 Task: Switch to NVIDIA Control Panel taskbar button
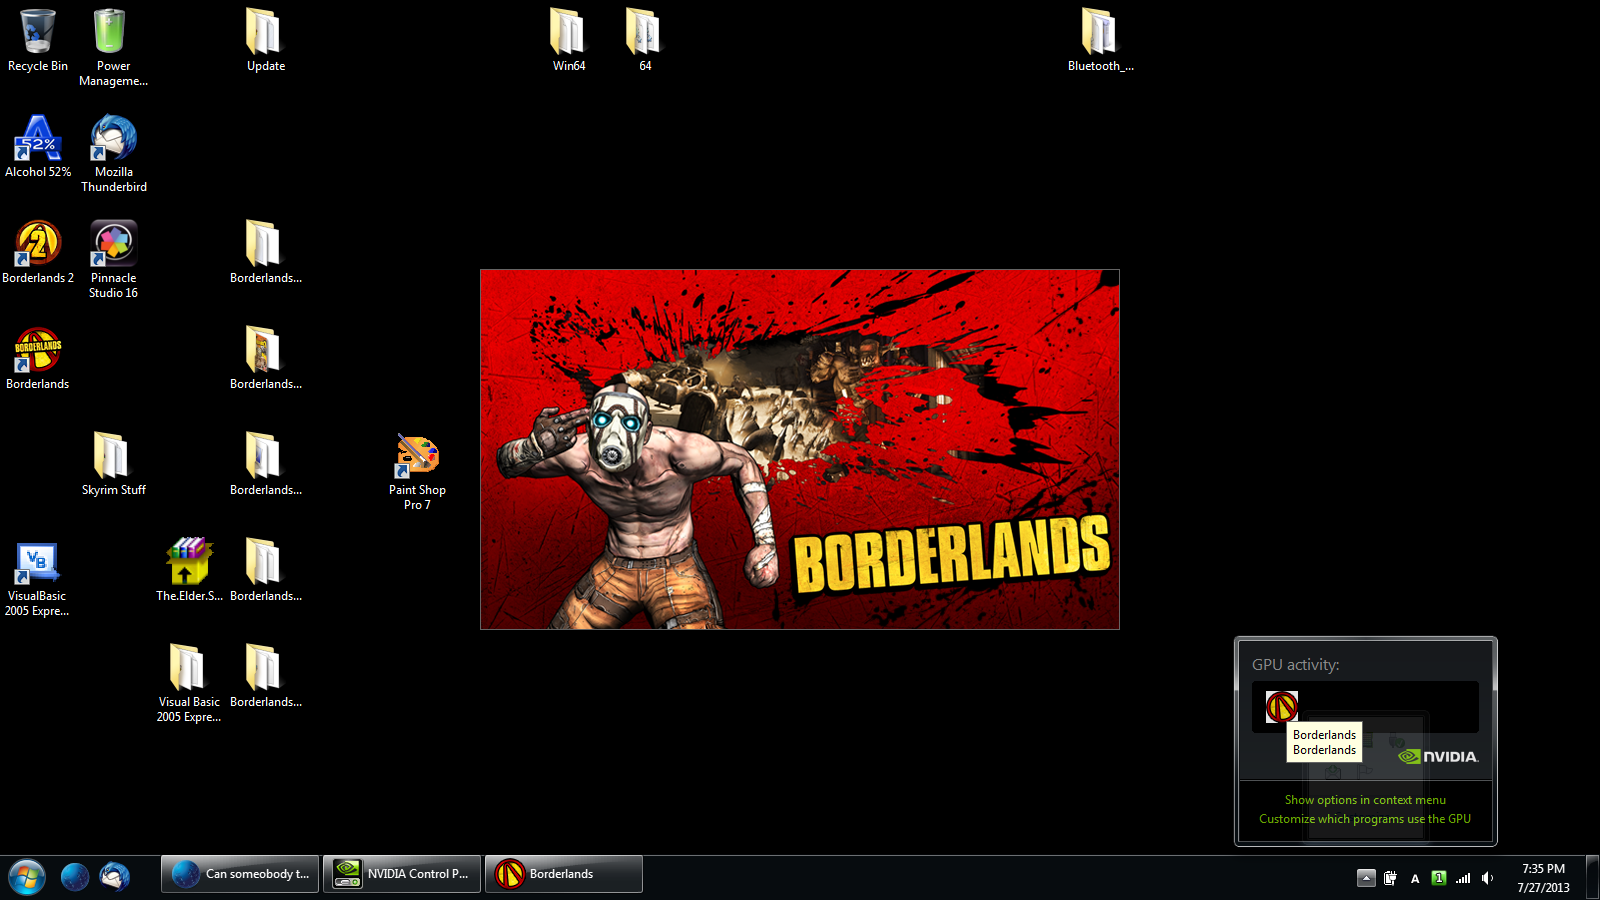(402, 874)
